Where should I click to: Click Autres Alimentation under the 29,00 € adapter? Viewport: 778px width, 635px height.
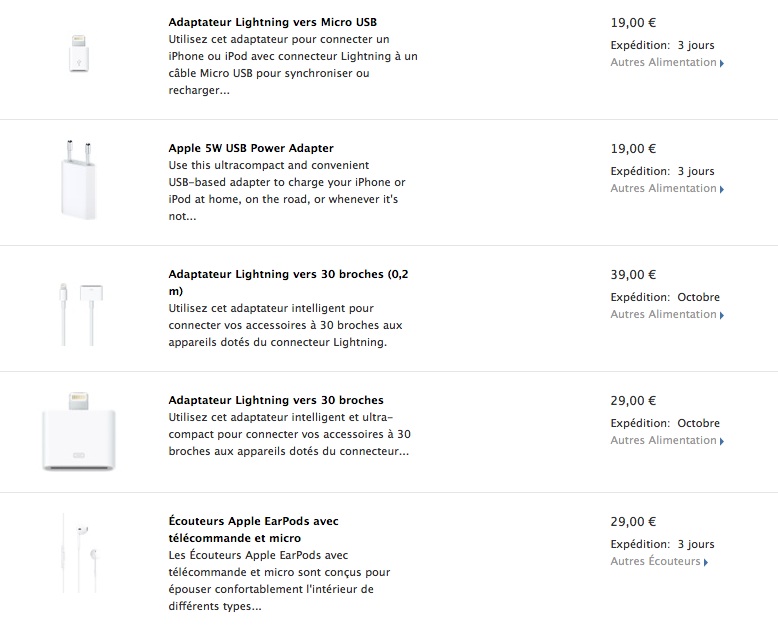coord(663,440)
